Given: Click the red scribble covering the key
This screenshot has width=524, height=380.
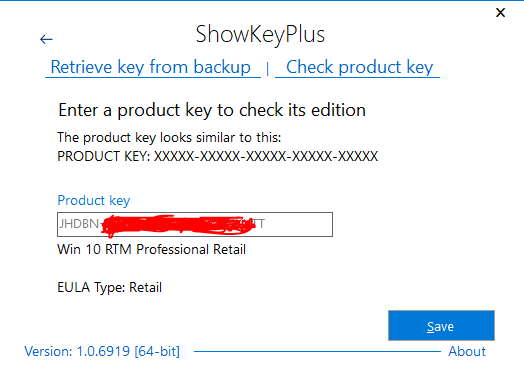Looking at the screenshot, I should (x=178, y=225).
